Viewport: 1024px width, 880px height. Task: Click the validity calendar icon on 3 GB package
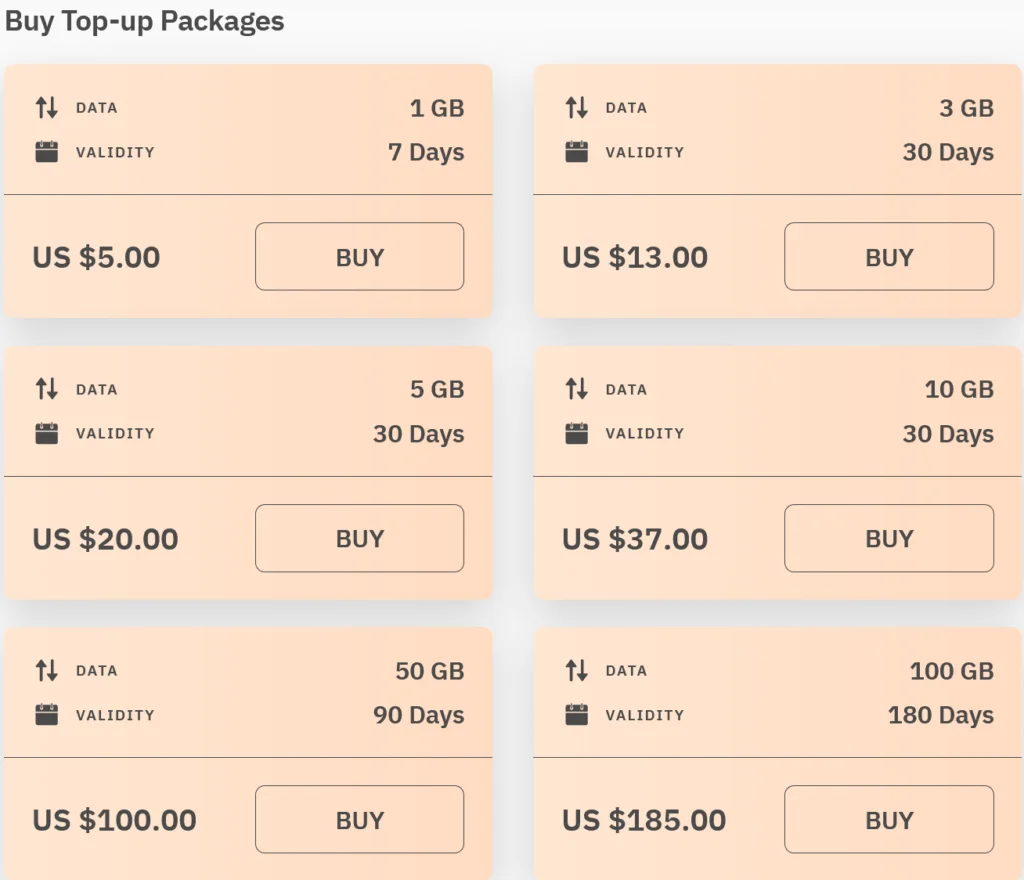pyautogui.click(x=576, y=152)
